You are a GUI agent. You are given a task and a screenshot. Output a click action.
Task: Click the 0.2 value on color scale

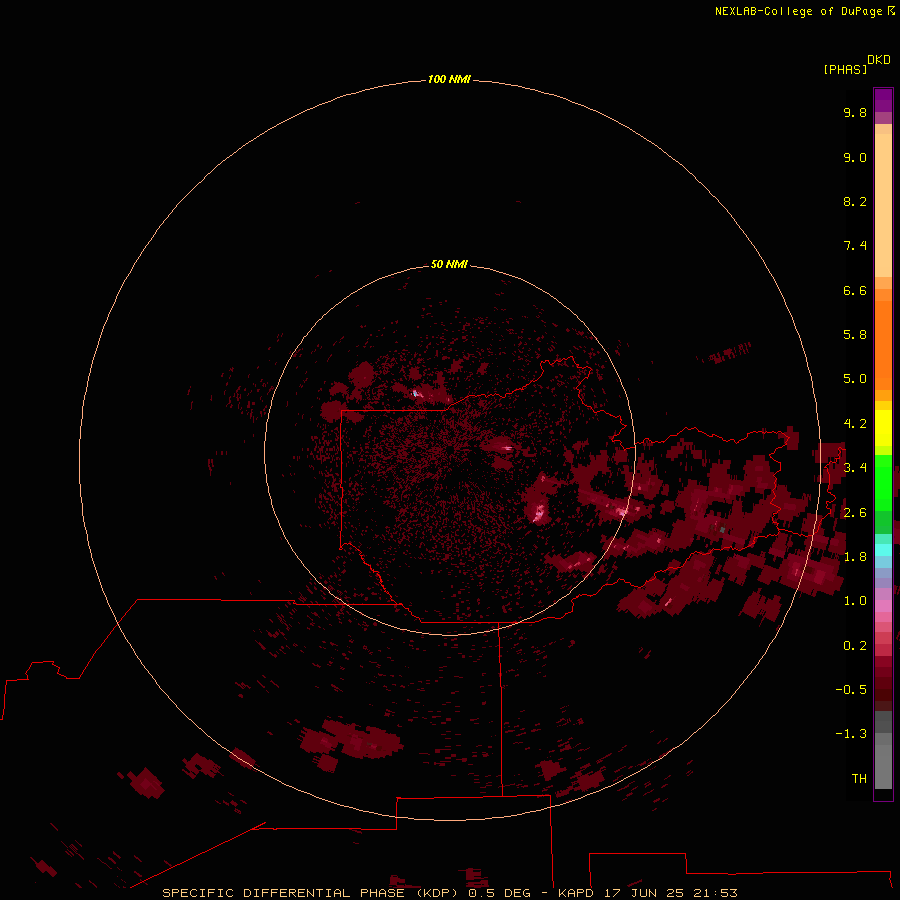(x=855, y=646)
